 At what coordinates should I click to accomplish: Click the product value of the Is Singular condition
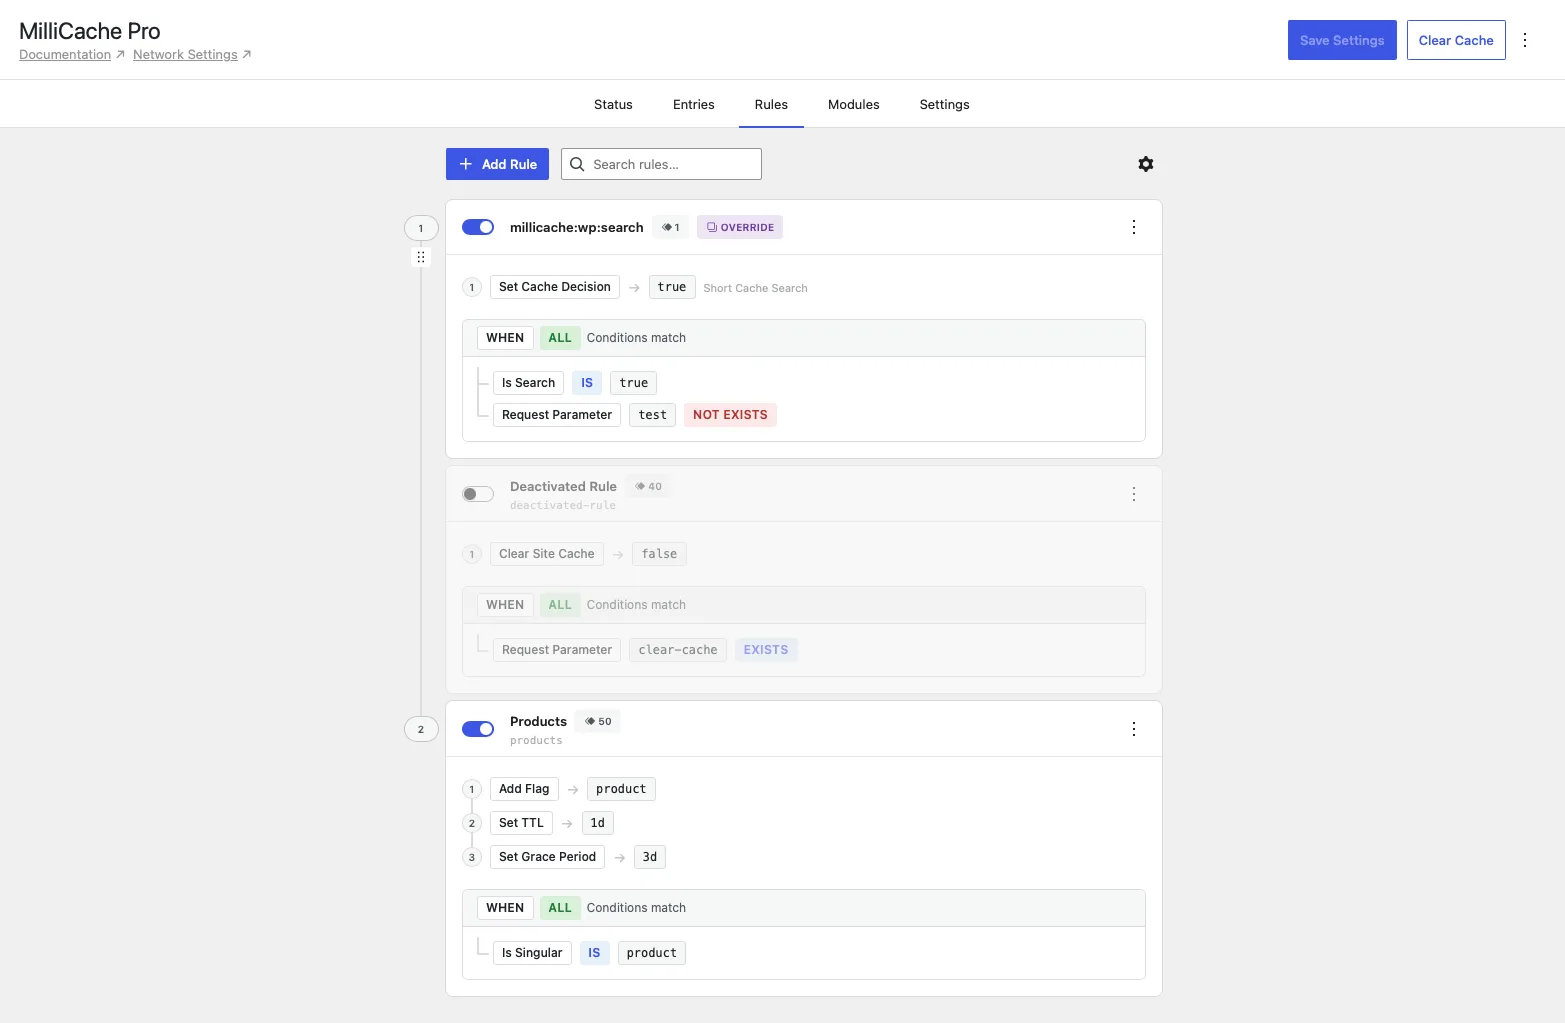pyautogui.click(x=652, y=953)
